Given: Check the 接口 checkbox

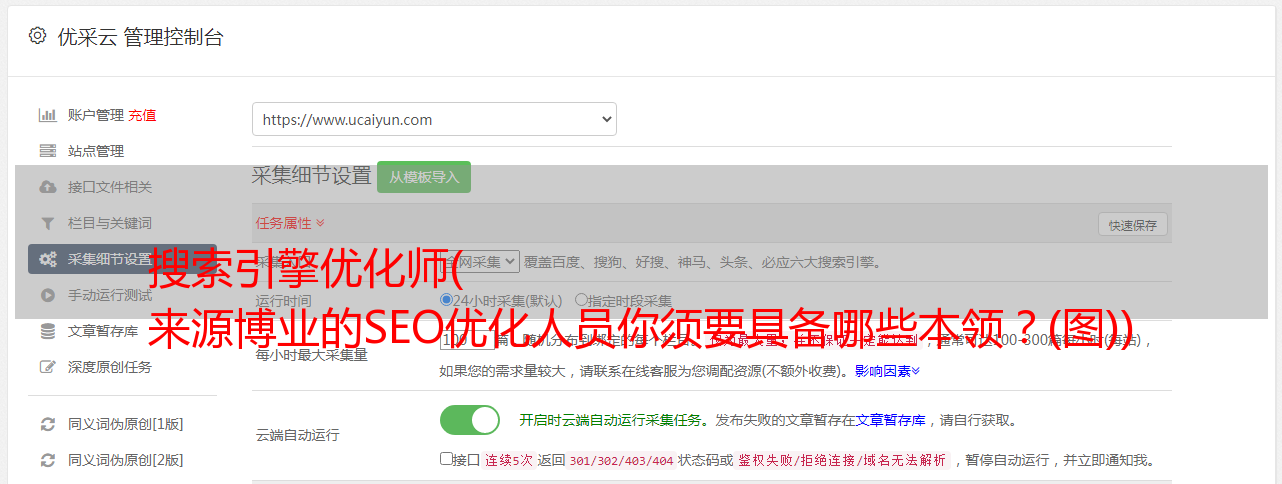Looking at the screenshot, I should [x=446, y=459].
